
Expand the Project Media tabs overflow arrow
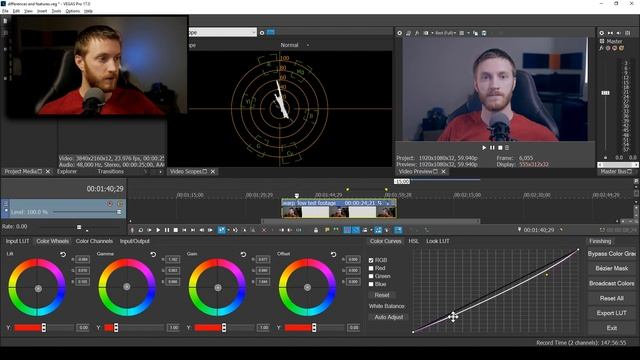(x=160, y=172)
